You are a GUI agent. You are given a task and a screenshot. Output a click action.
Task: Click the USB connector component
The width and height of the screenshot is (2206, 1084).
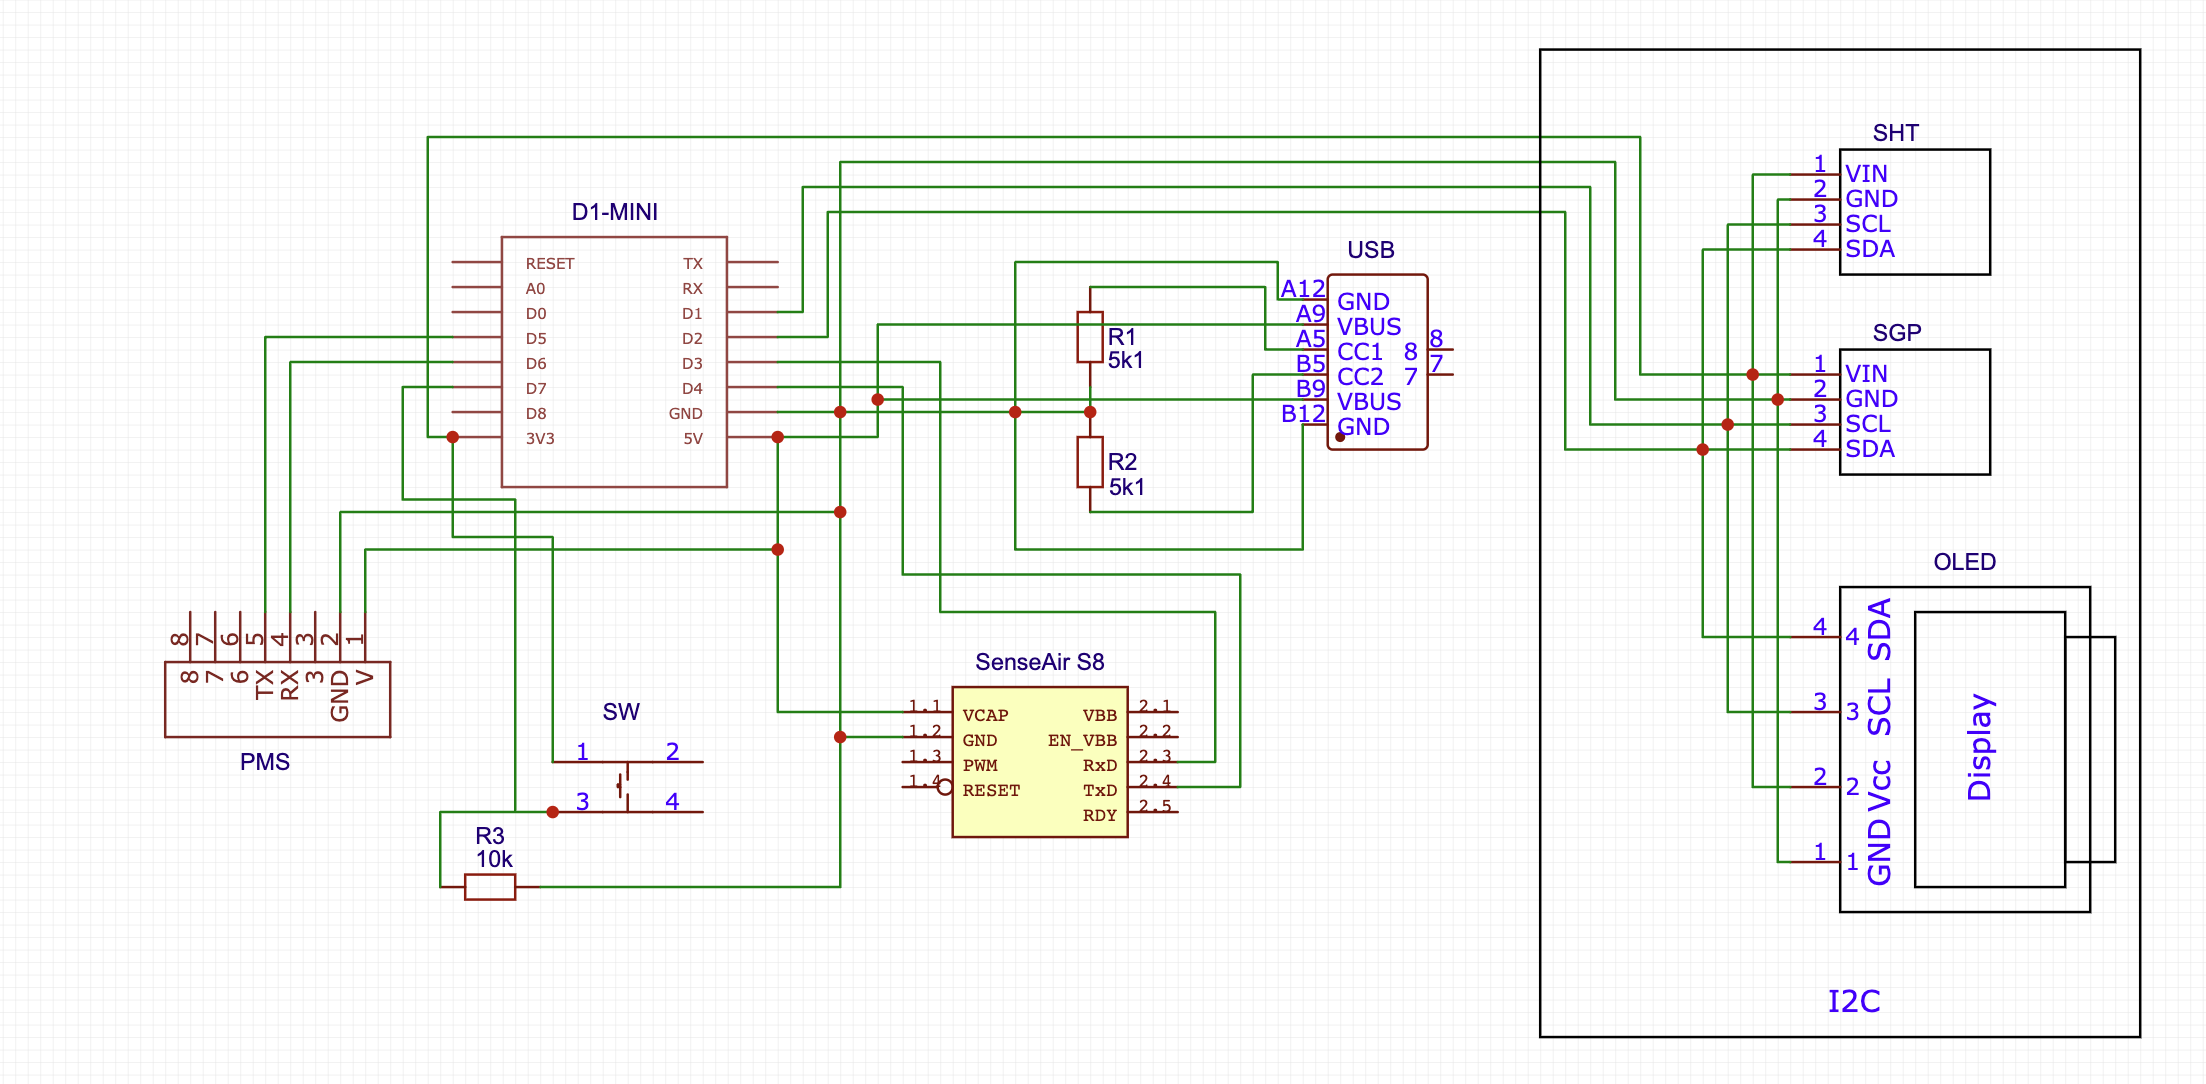[1377, 362]
